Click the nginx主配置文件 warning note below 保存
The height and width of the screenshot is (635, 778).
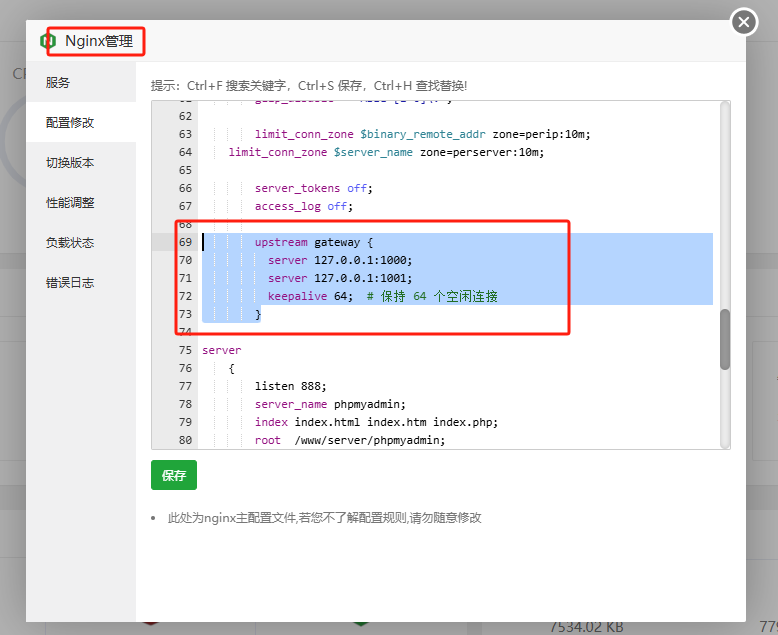click(324, 518)
